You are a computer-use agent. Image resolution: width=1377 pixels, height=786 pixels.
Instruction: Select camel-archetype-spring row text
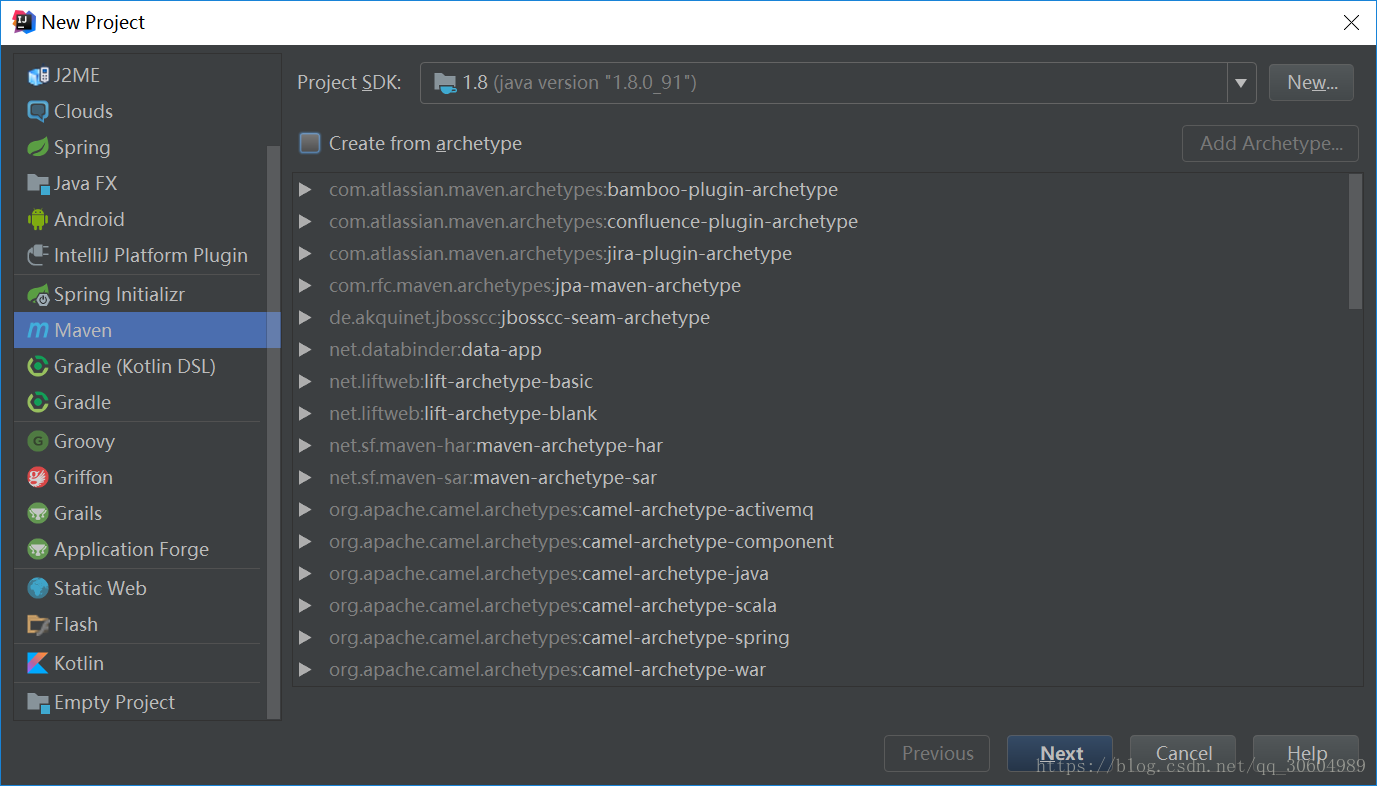click(x=559, y=638)
